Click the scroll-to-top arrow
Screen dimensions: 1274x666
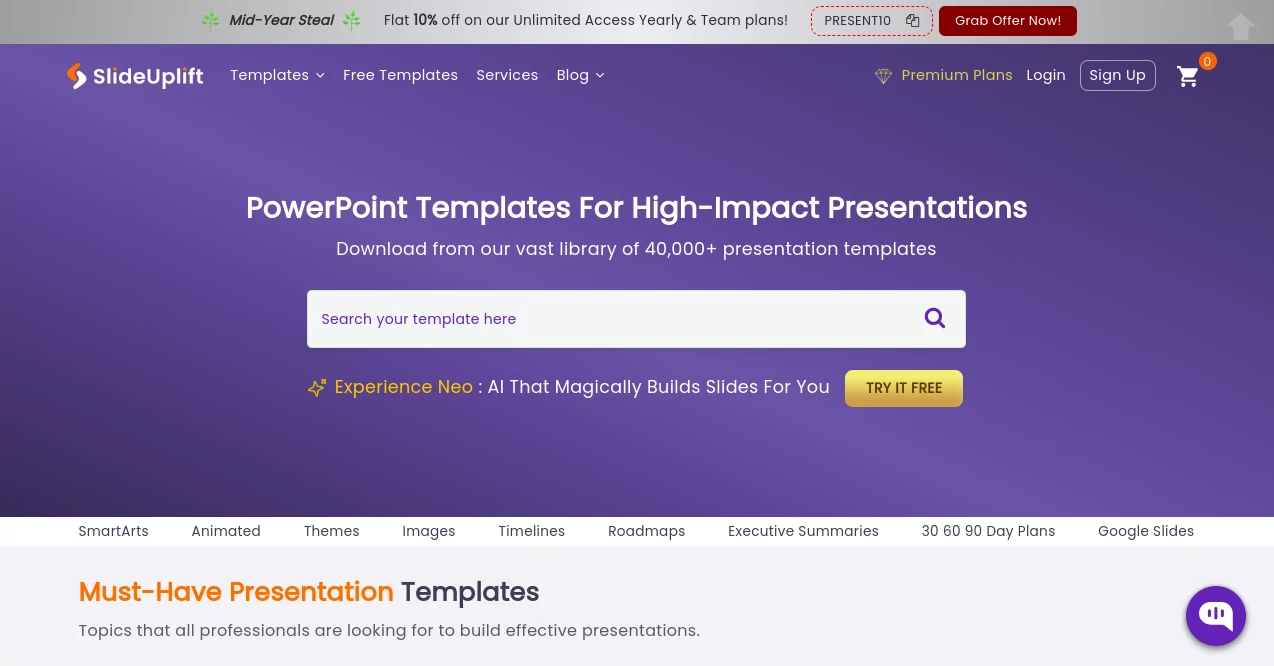point(1241,27)
